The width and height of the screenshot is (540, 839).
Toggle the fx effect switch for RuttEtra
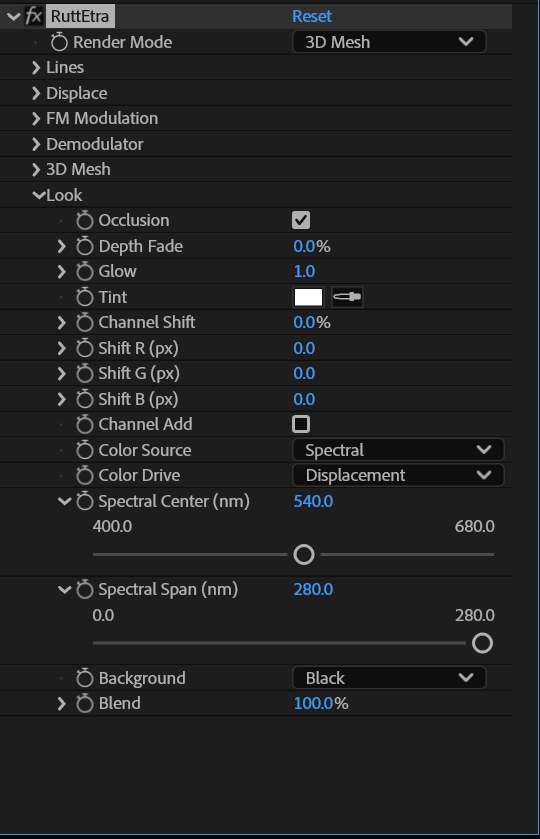(33, 16)
